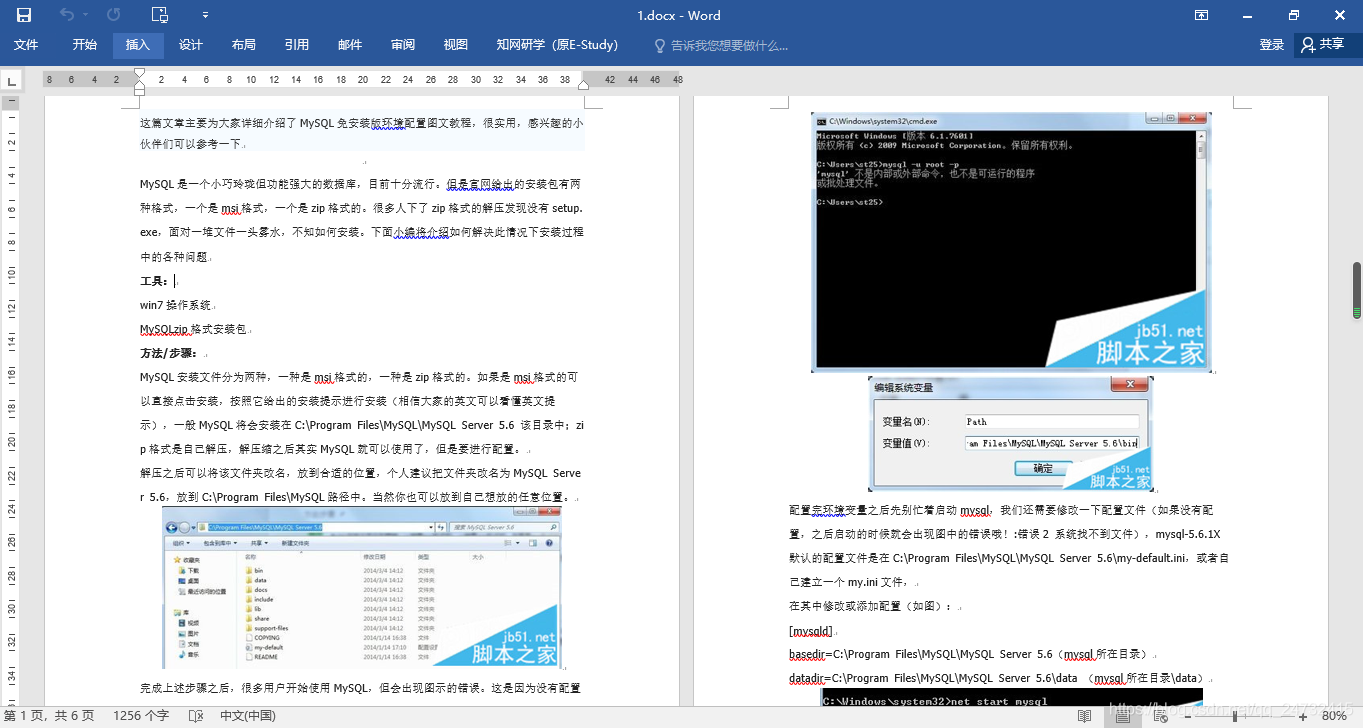Click the Redo icon on Quick Access Toolbar
Viewport: 1363px width, 728px height.
point(113,15)
